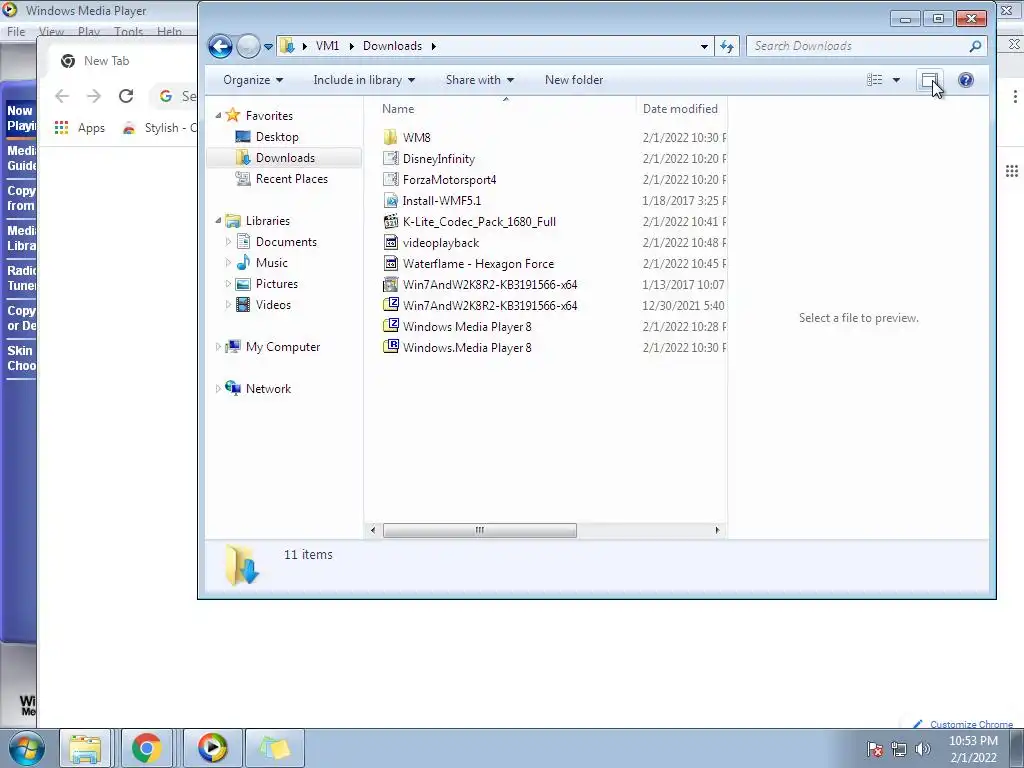Open Chrome from the taskbar

coord(146,748)
